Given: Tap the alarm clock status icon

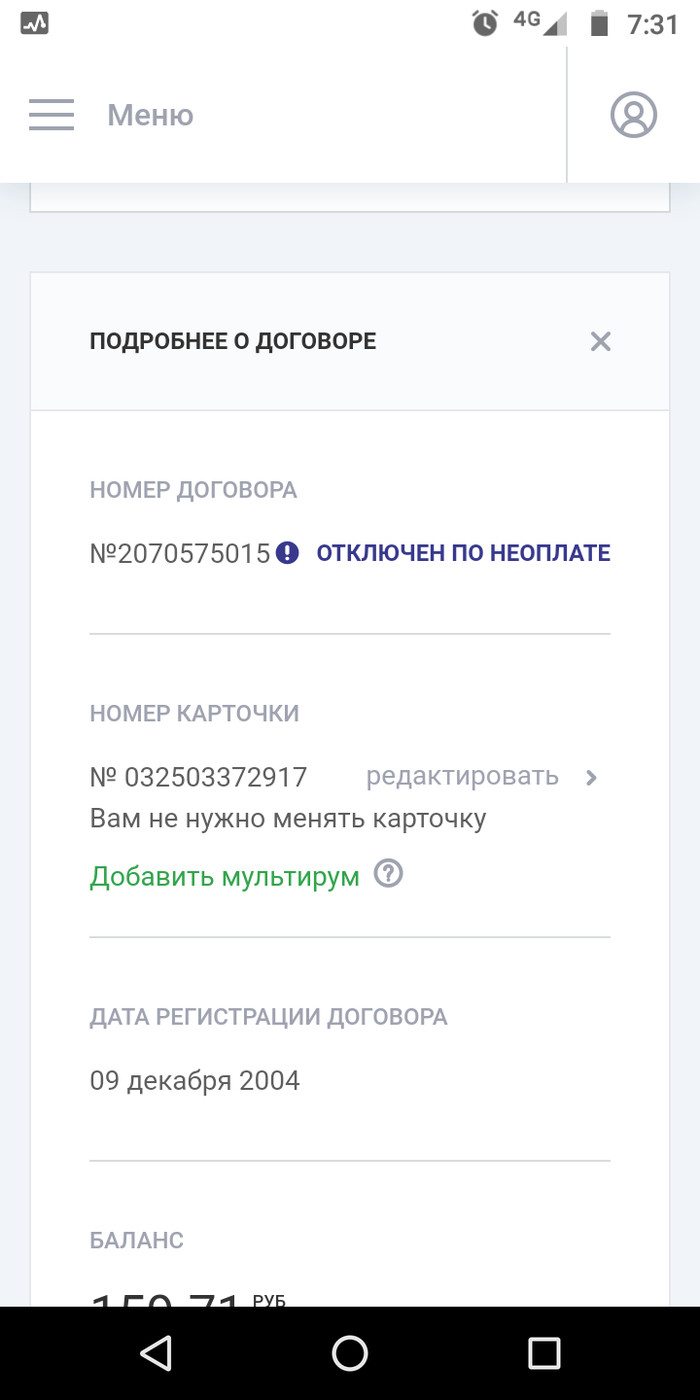Looking at the screenshot, I should [x=485, y=23].
